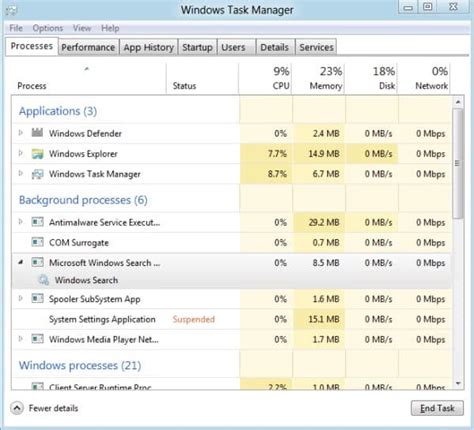Click the 8.7% CPU value for Task Manager
The height and width of the screenshot is (430, 474).
[x=277, y=174]
